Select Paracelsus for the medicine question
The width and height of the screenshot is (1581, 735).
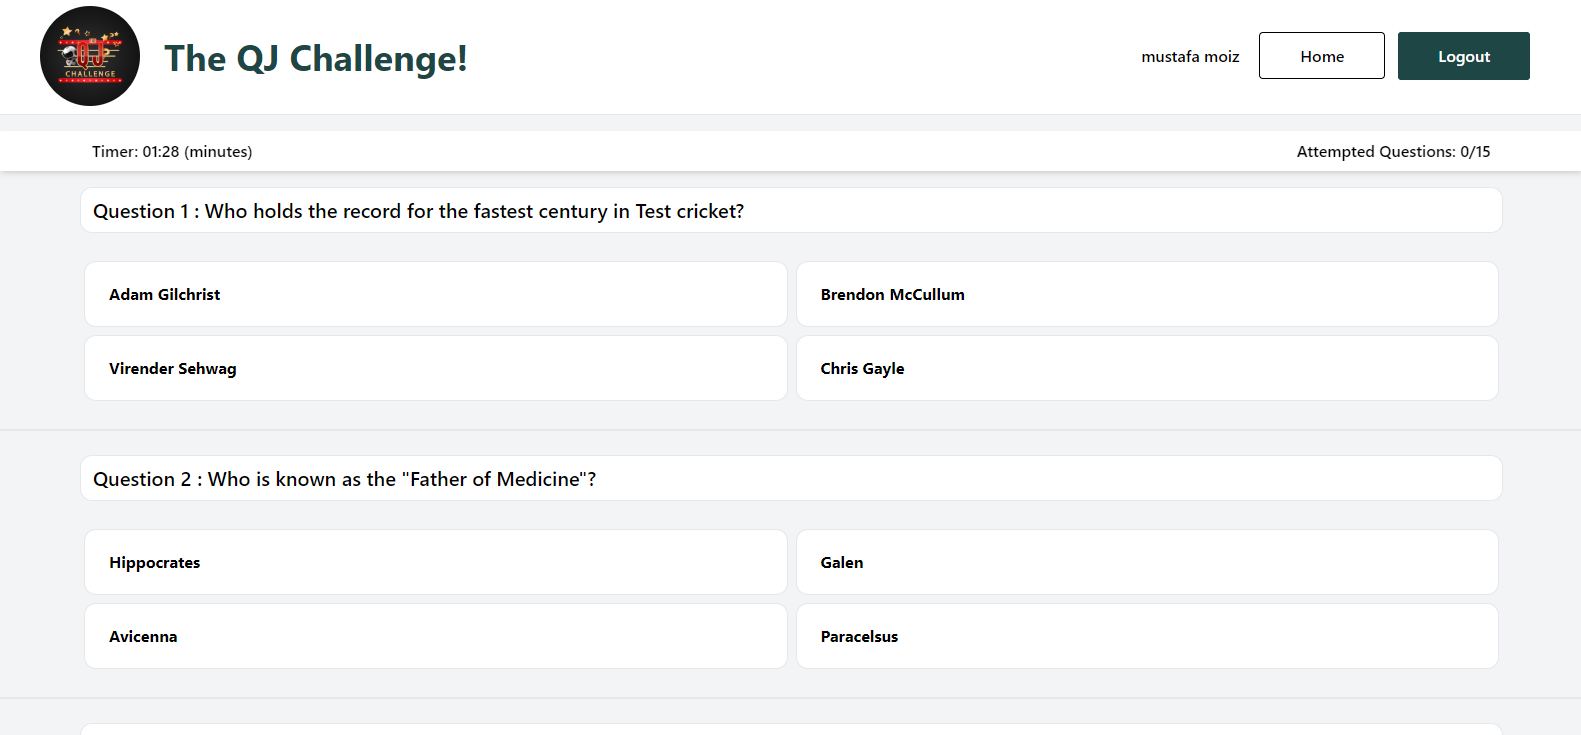coord(1147,636)
